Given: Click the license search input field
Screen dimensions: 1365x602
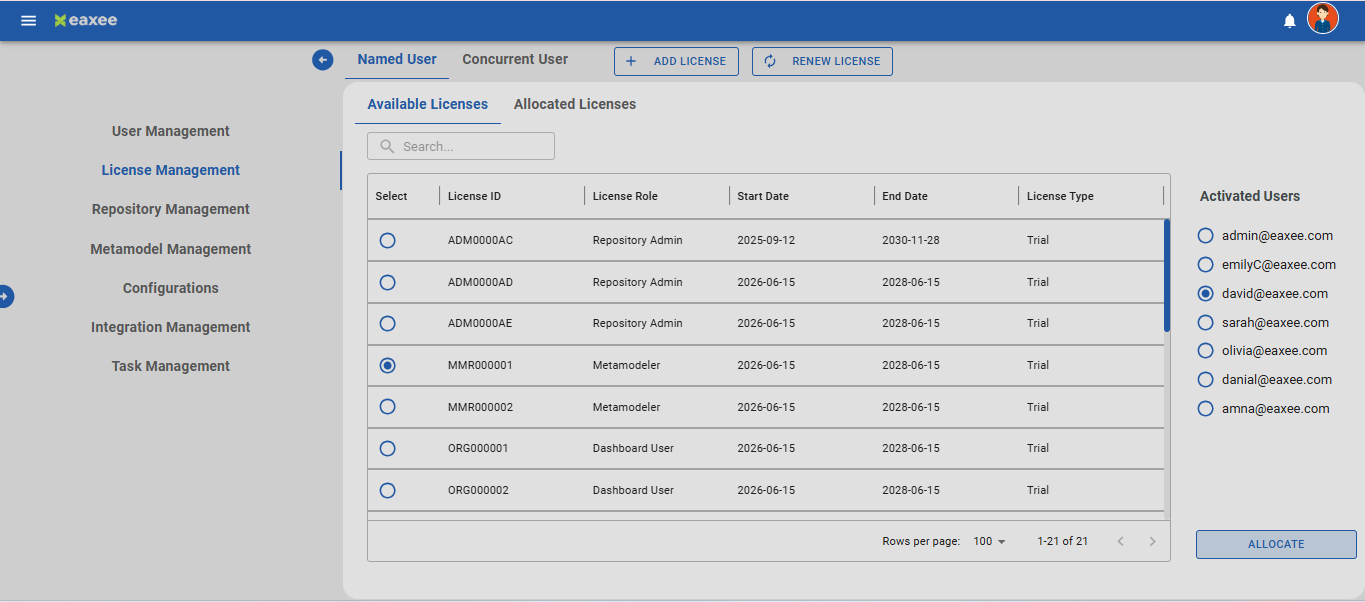Looking at the screenshot, I should click(x=461, y=146).
